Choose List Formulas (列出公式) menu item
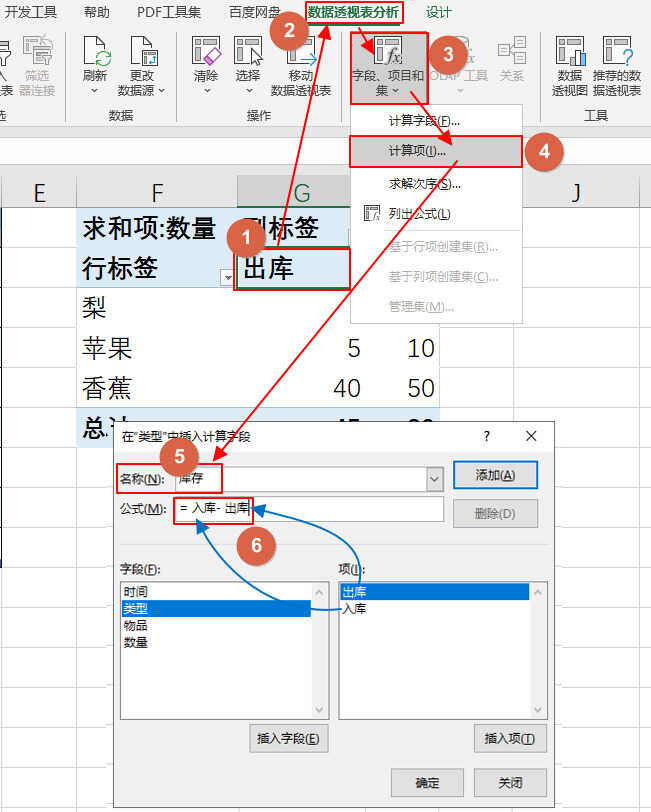 (436, 213)
